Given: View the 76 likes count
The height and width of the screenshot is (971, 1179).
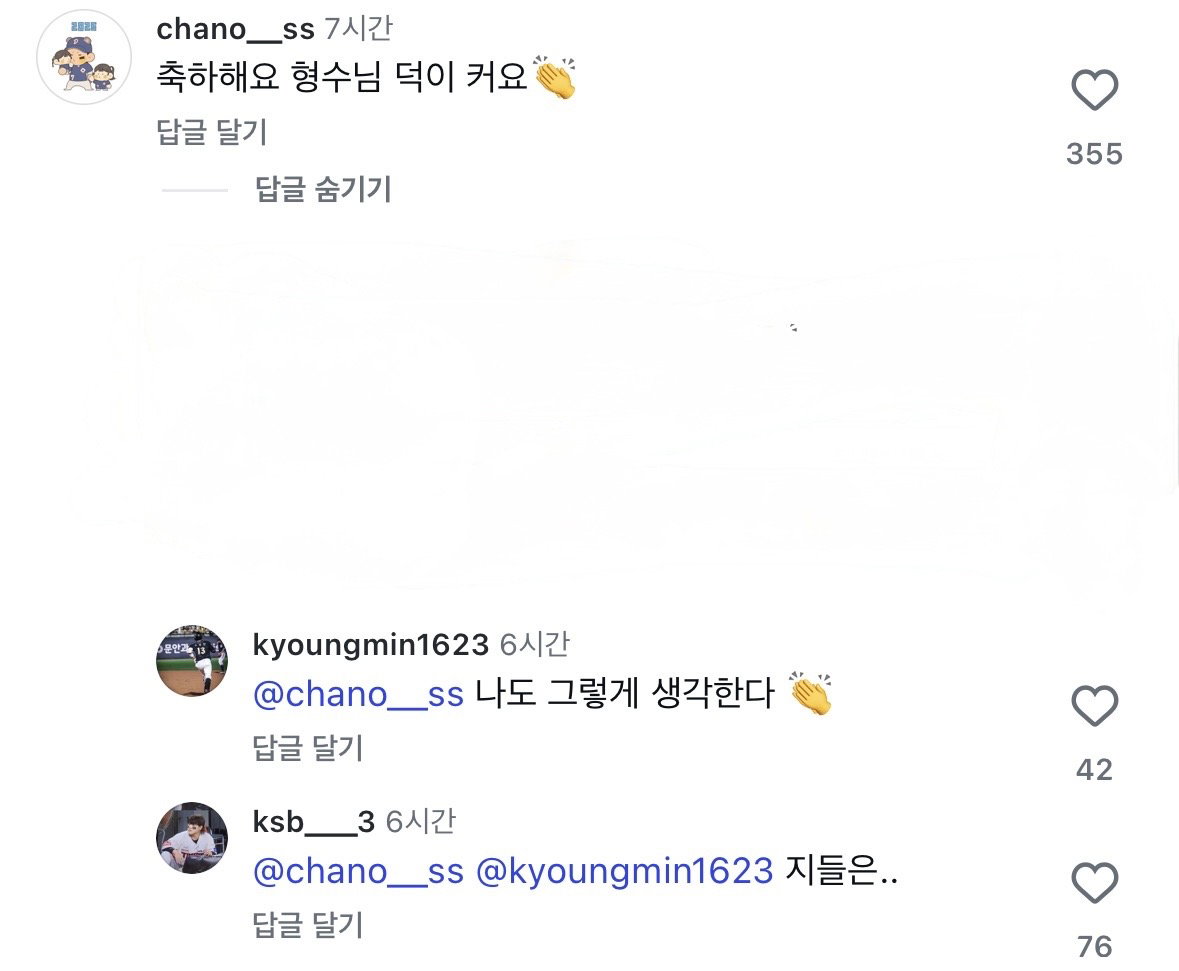Looking at the screenshot, I should pyautogui.click(x=1094, y=947).
